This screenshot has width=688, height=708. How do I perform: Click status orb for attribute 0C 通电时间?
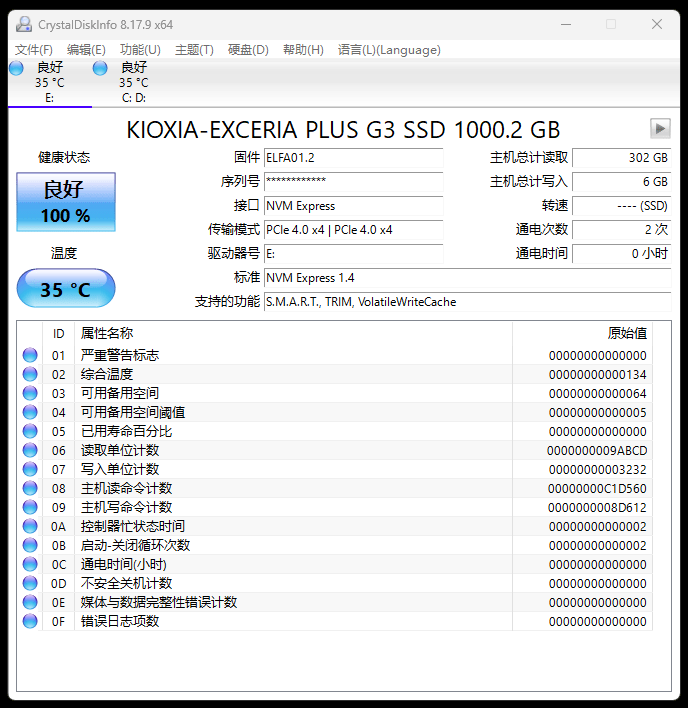point(30,564)
